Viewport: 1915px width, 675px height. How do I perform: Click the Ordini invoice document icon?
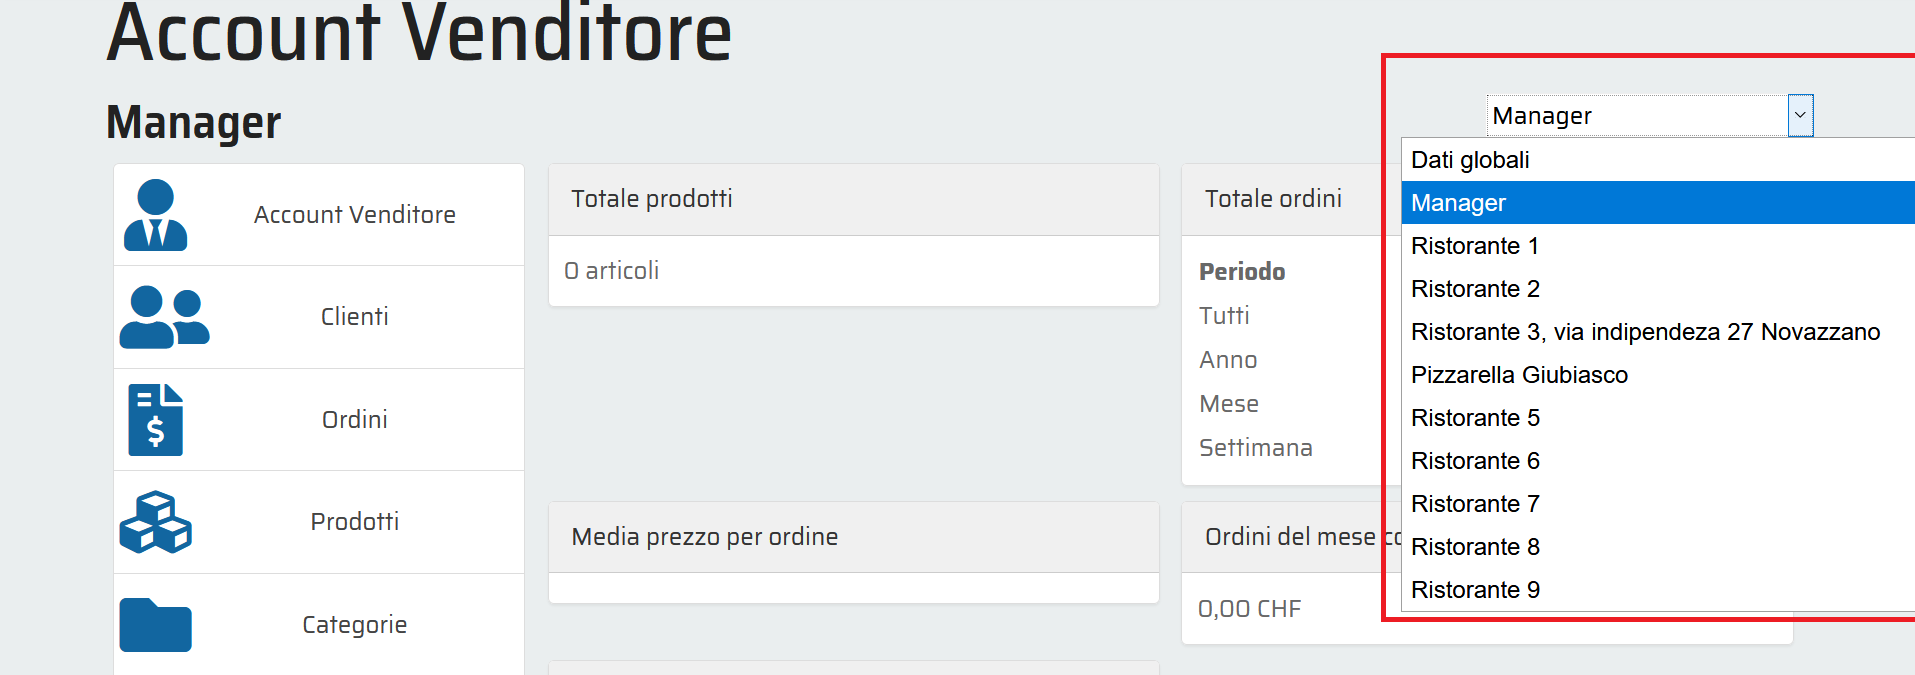(156, 420)
